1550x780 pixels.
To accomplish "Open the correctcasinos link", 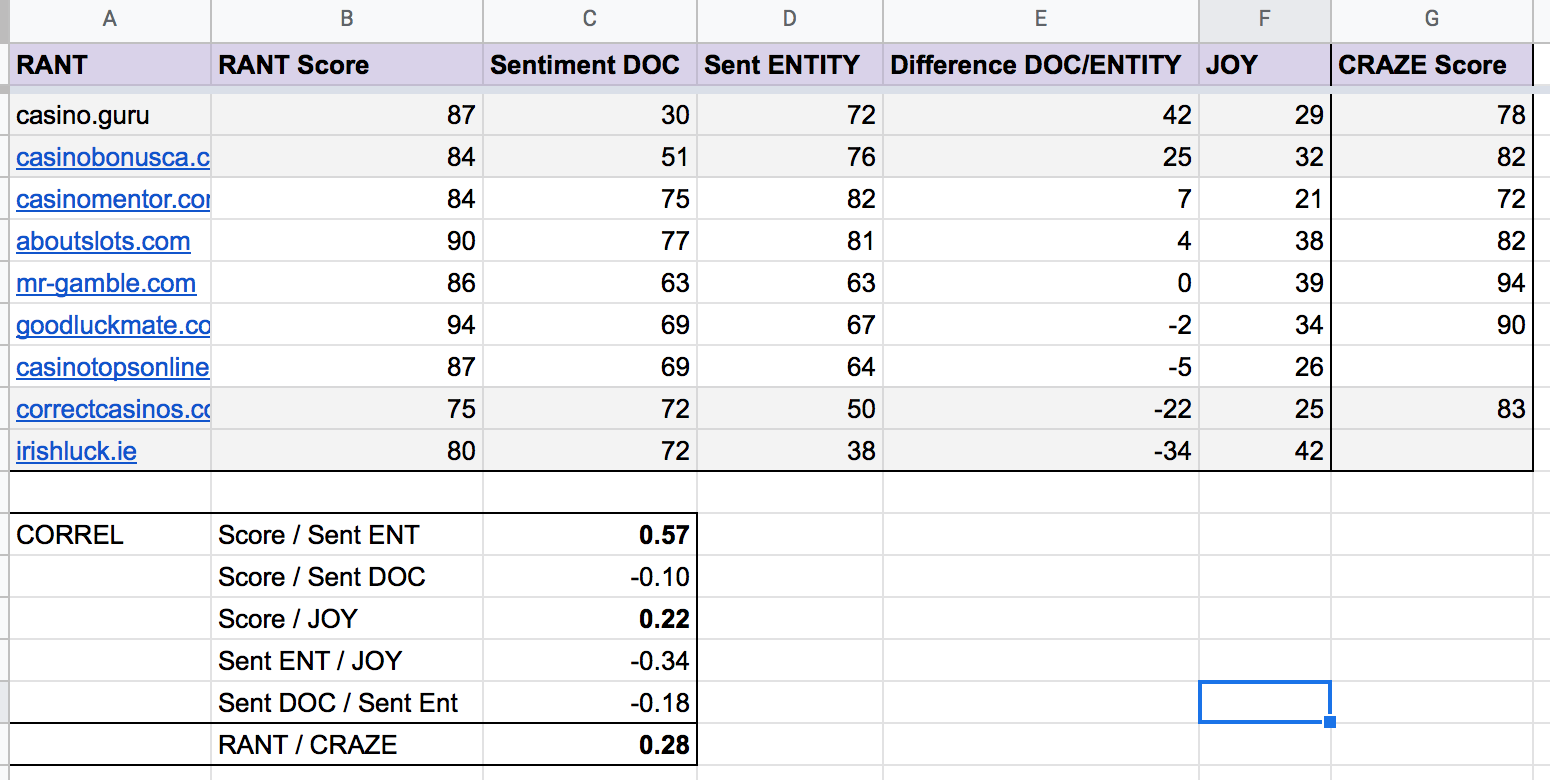I will click(113, 409).
